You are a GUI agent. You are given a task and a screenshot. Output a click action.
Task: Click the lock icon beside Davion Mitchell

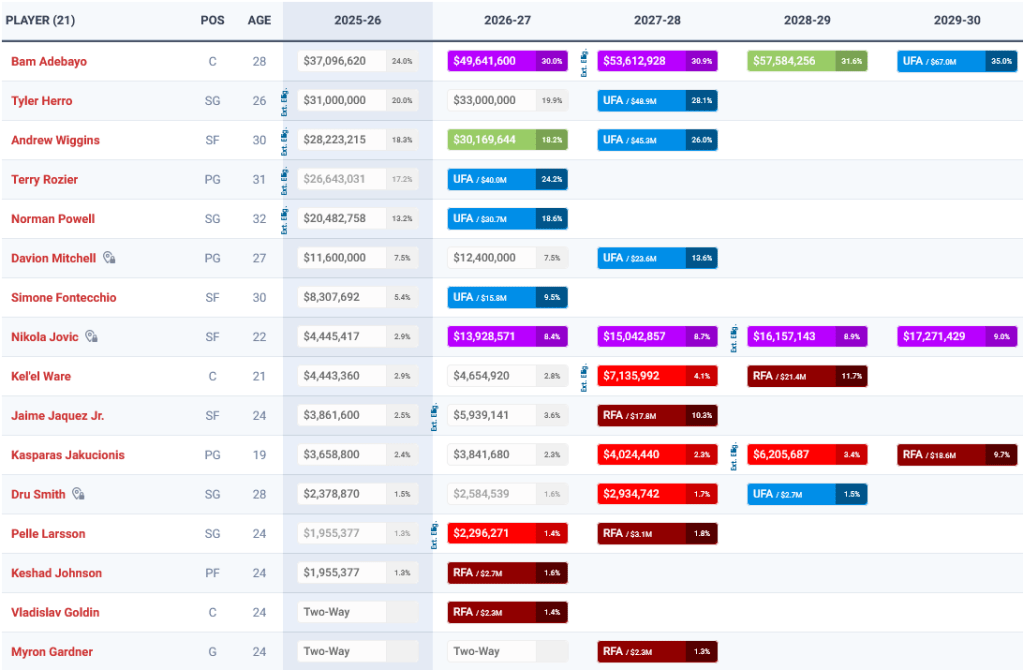(x=109, y=258)
